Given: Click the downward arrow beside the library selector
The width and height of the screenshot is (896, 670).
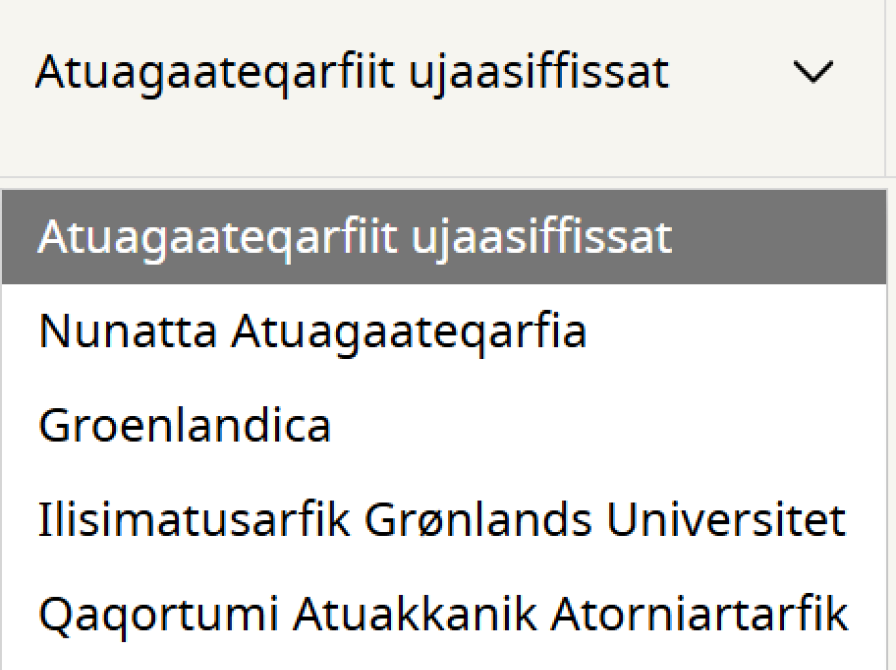Looking at the screenshot, I should [812, 73].
